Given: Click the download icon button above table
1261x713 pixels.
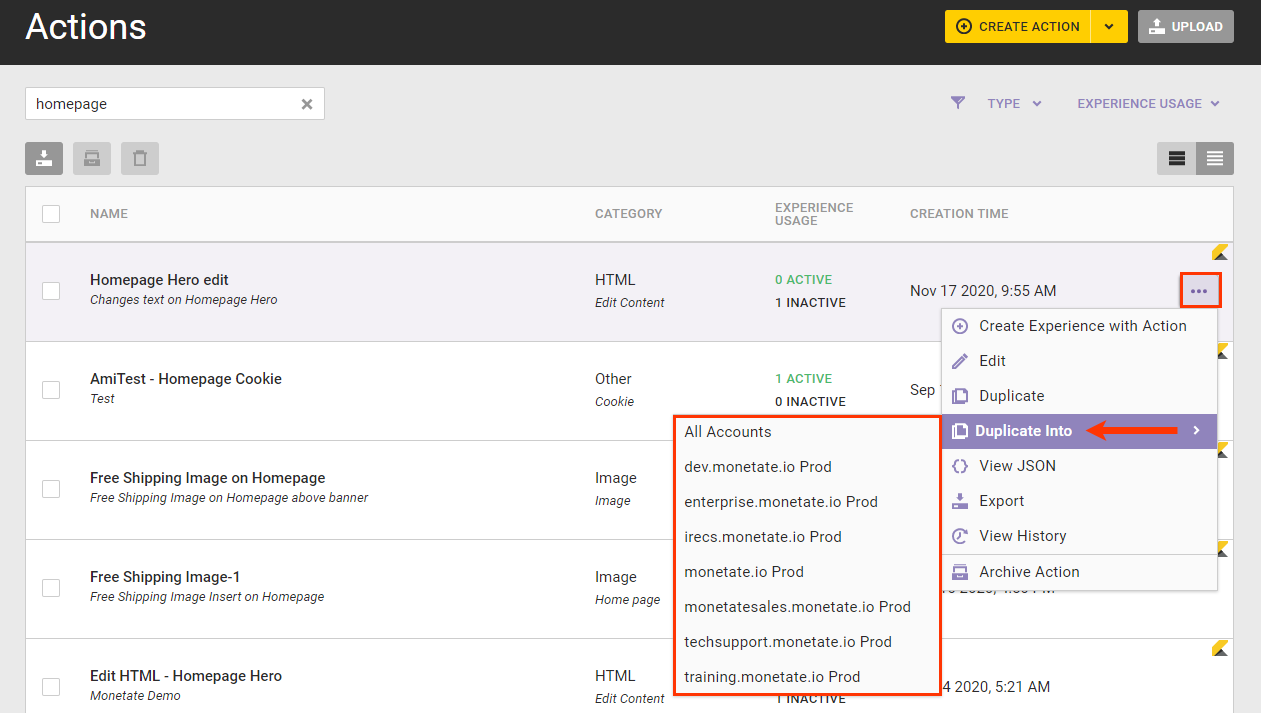Looking at the screenshot, I should click(44, 158).
